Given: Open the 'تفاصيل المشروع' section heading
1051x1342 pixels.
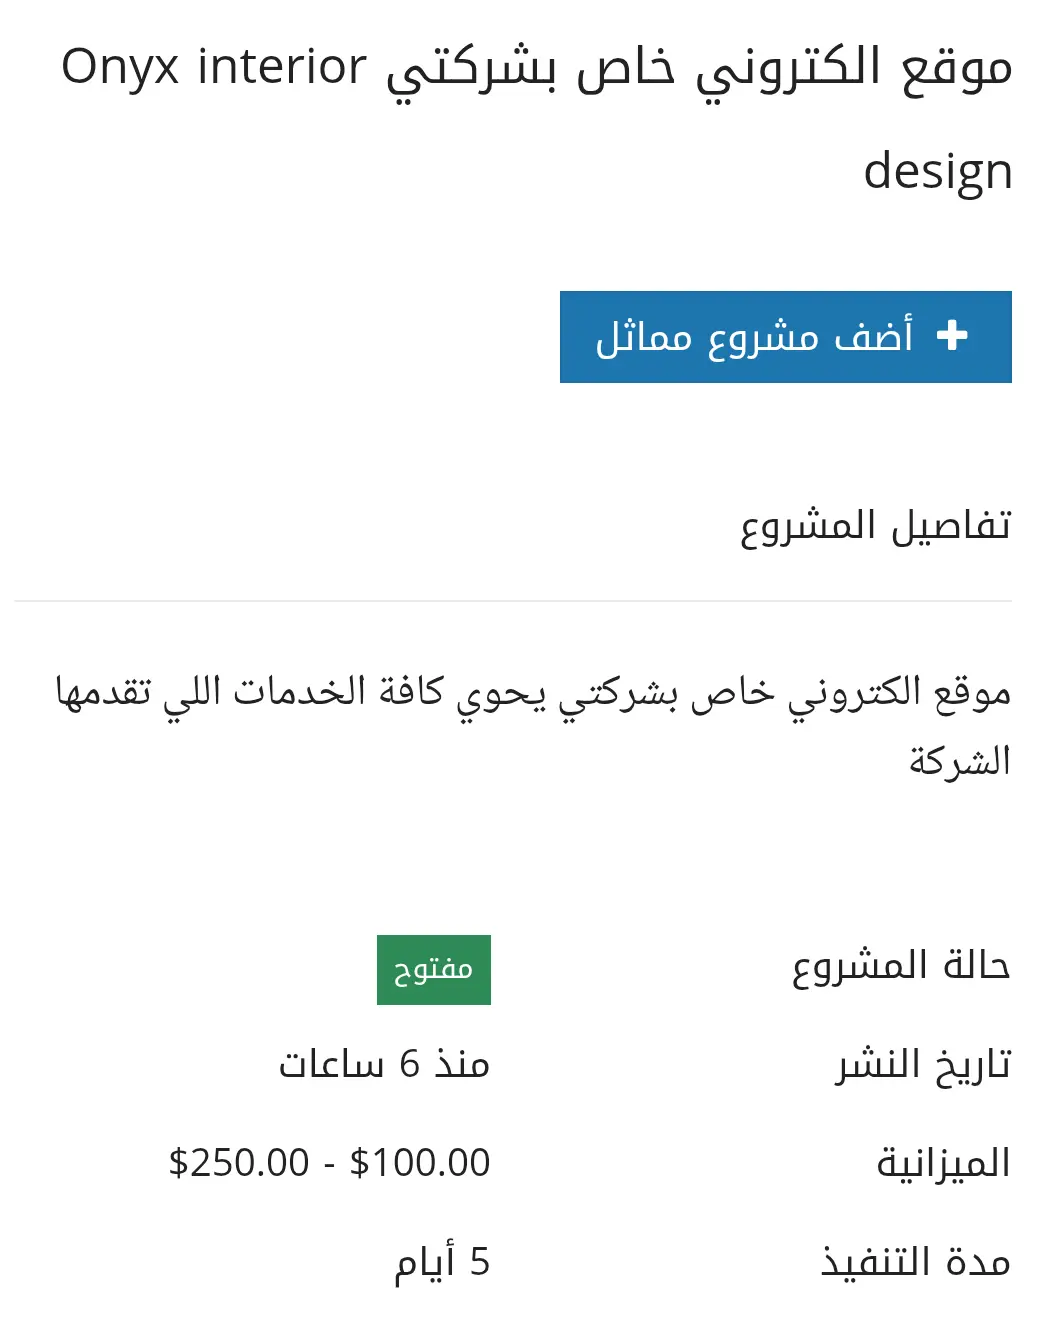Looking at the screenshot, I should (x=875, y=526).
